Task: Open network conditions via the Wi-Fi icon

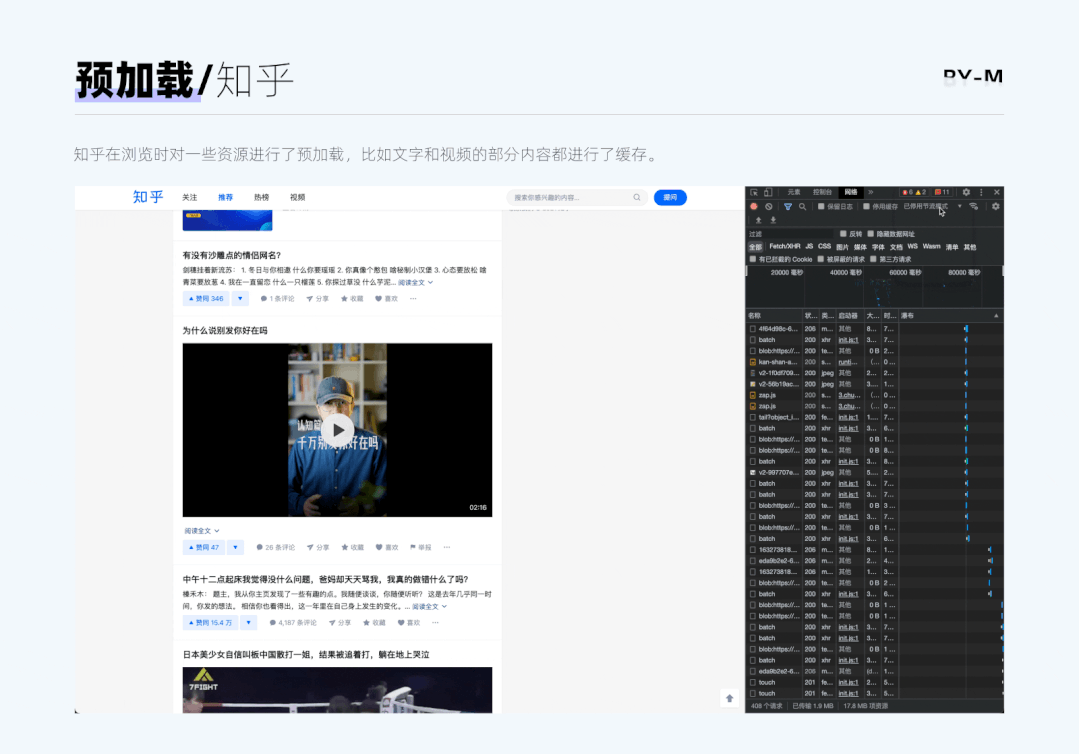Action: 973,206
